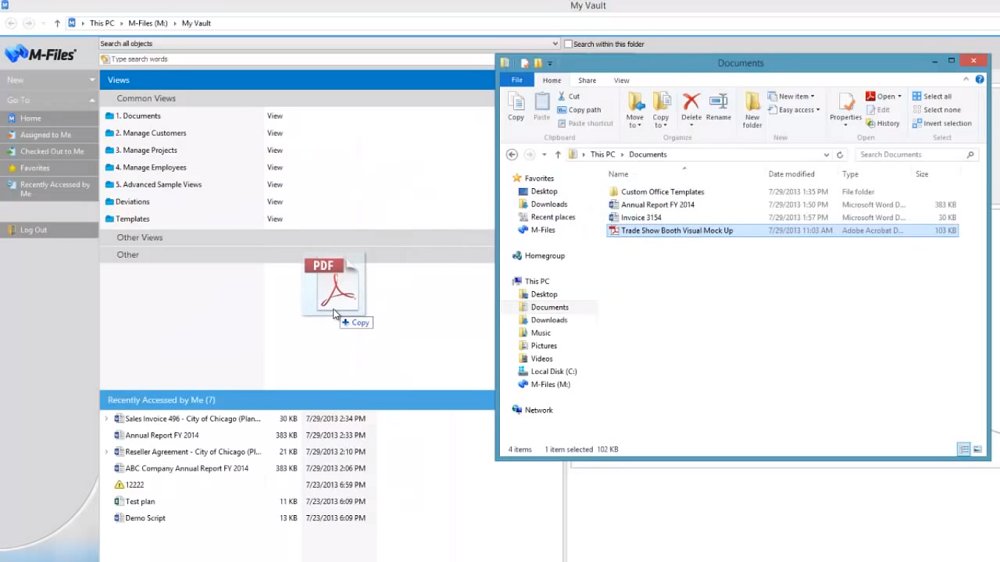Switch to the Home ribbon tab
Image resolution: width=1000 pixels, height=562 pixels.
[x=552, y=80]
